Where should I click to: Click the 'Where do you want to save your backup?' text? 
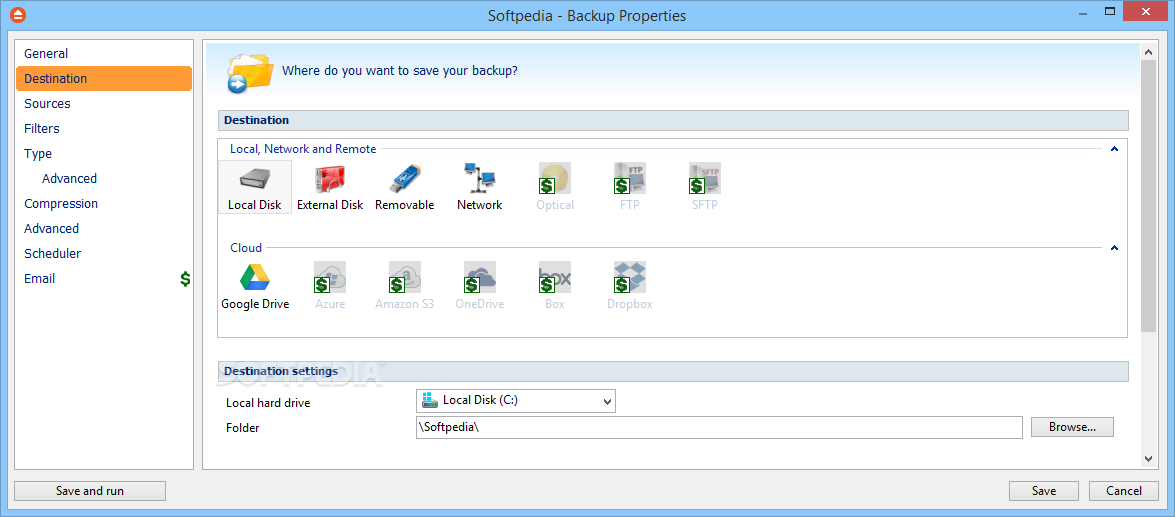[x=399, y=71]
